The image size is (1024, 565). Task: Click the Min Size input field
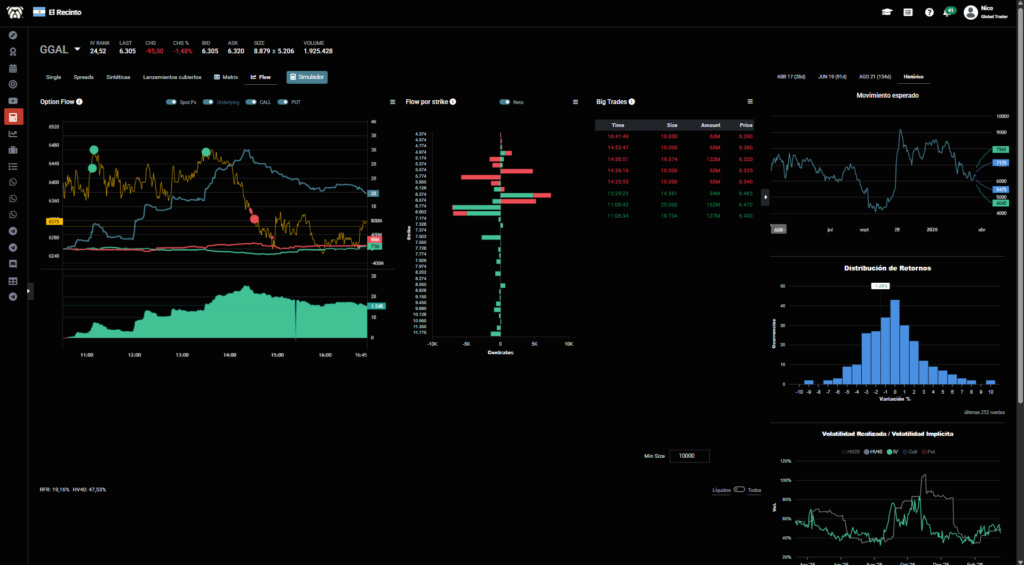tap(689, 456)
